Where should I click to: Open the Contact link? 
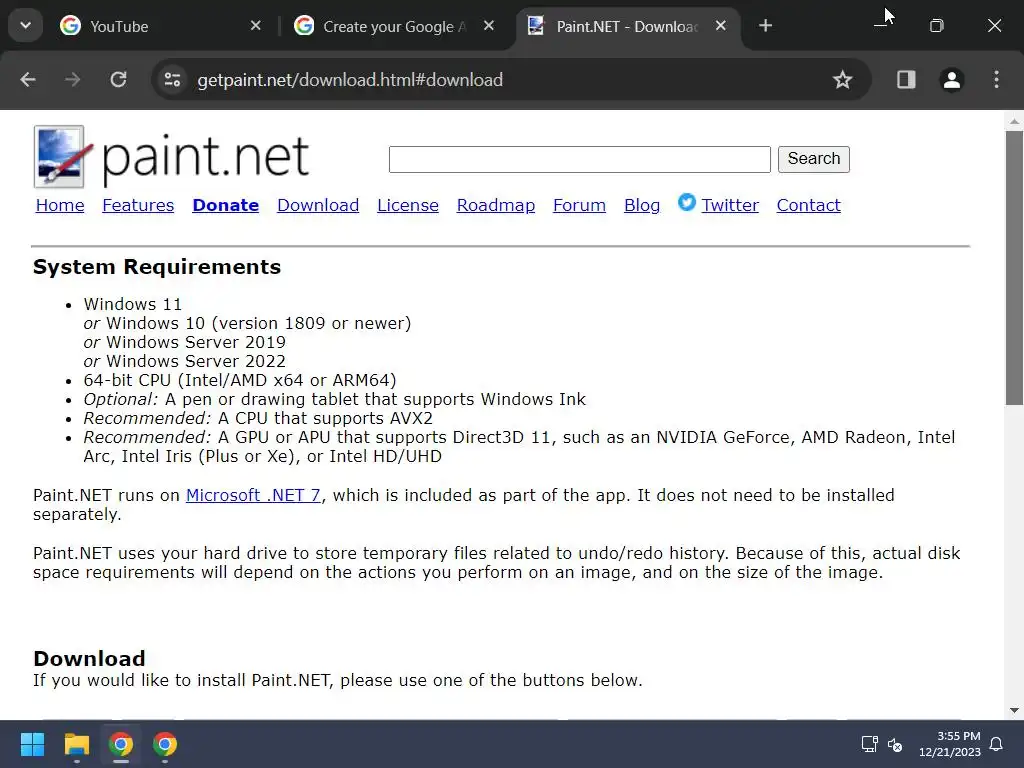808,205
